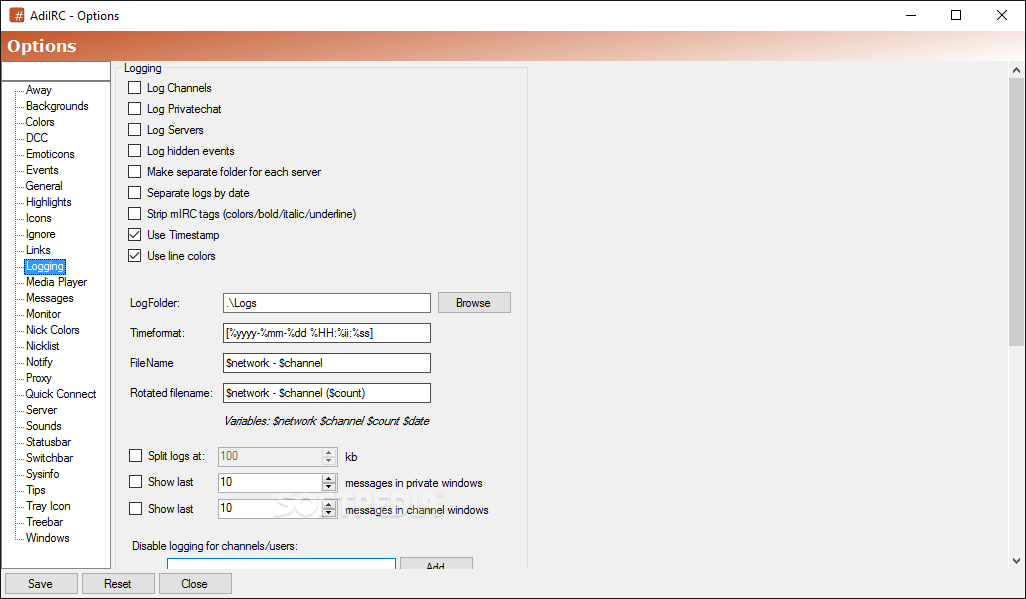Click the scroll down arrow of options panel
Viewport: 1026px width, 599px height.
click(x=1016, y=561)
